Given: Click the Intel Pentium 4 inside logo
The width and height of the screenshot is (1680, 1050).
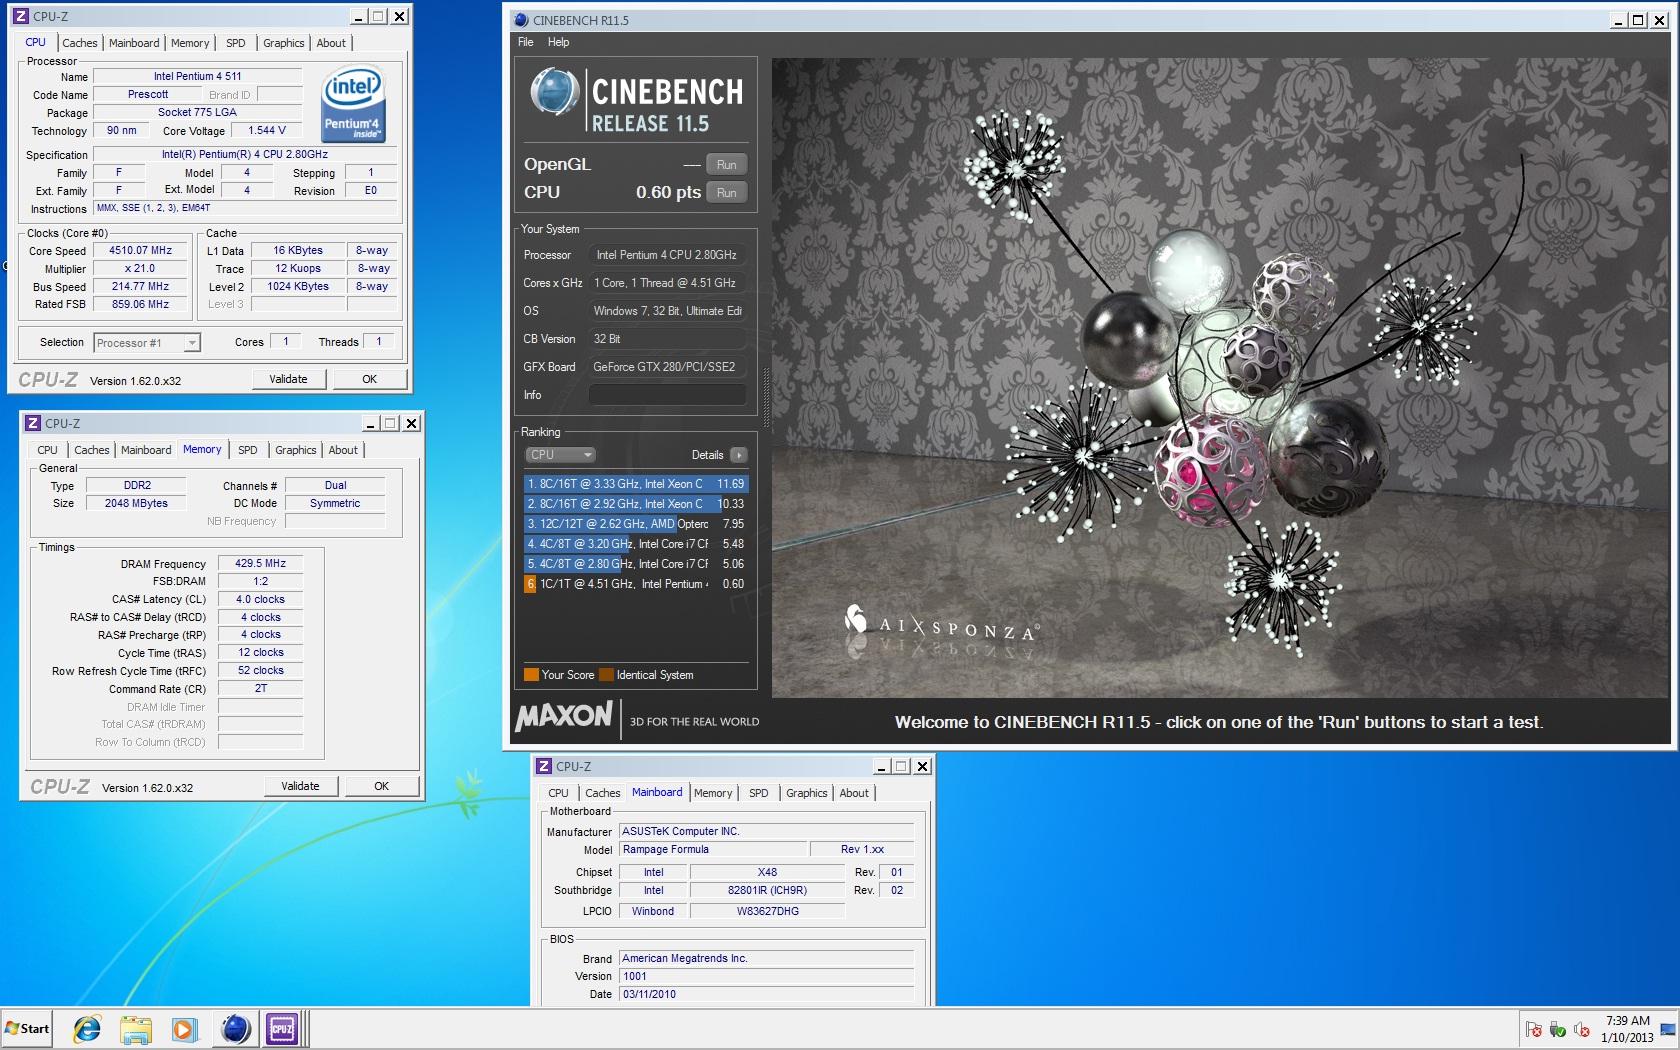Looking at the screenshot, I should click(x=353, y=105).
